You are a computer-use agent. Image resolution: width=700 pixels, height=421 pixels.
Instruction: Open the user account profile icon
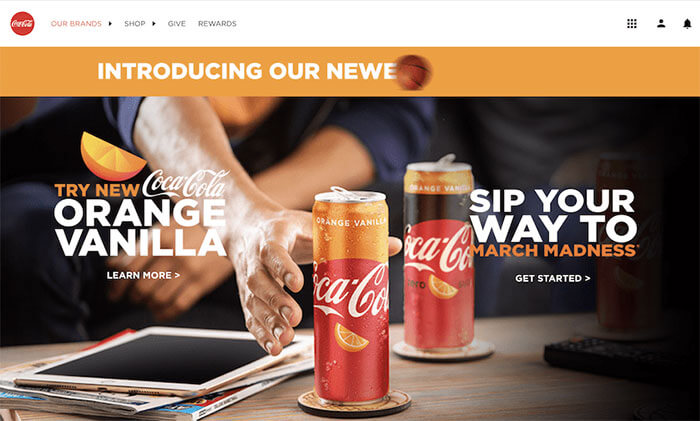[x=661, y=24]
